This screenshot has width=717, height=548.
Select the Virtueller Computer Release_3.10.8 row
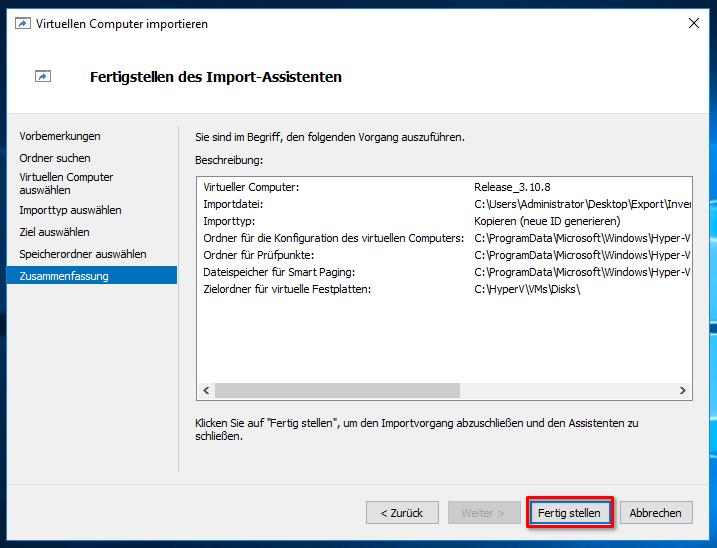(x=445, y=187)
